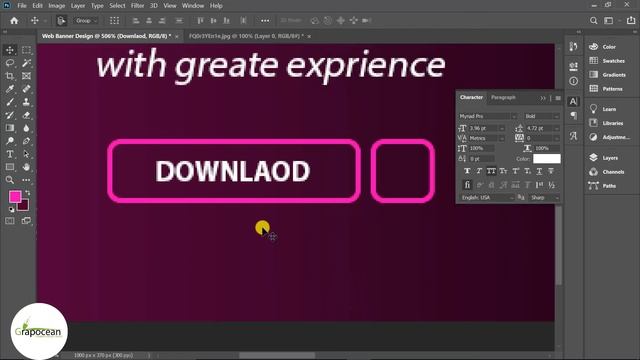Select the Move tool
Screen dimensions: 640x360
[10, 50]
